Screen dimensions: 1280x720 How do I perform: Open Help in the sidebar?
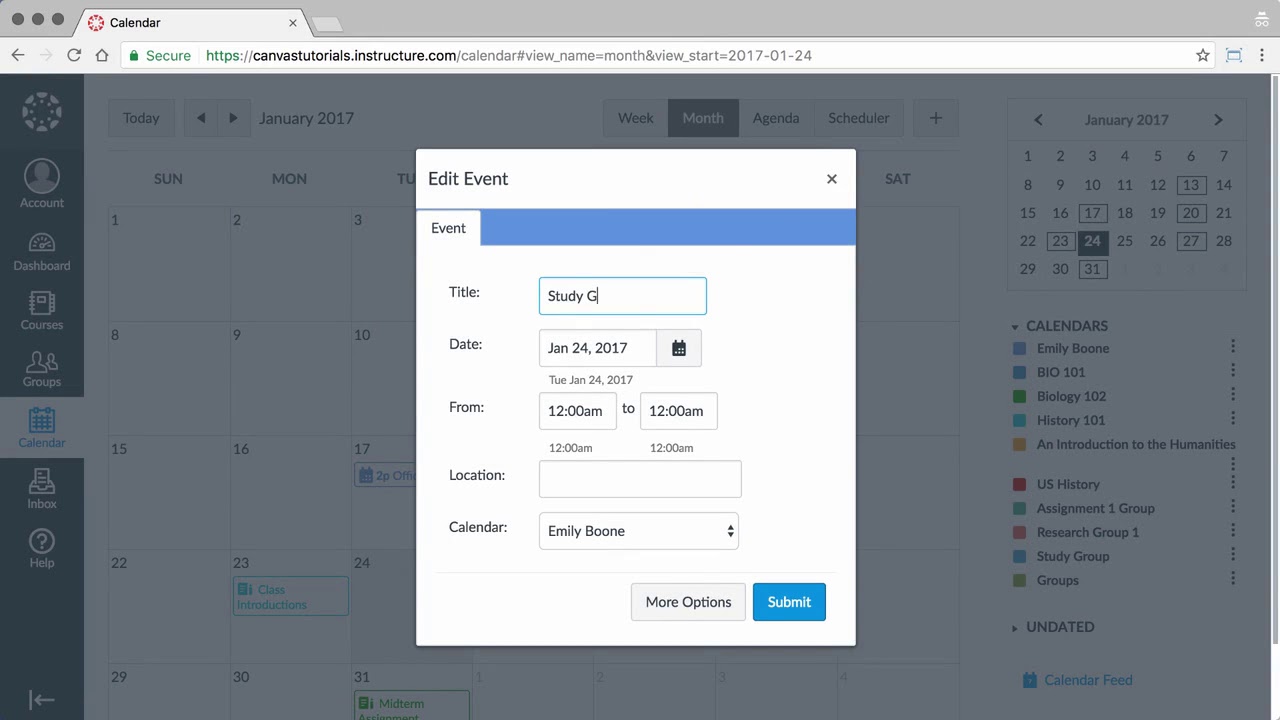coord(42,549)
